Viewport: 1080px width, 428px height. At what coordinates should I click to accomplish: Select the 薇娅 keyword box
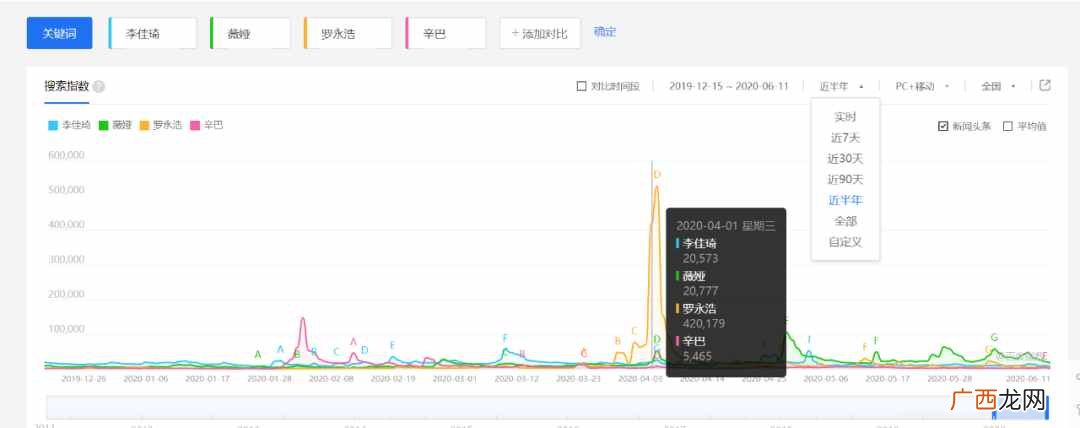(x=250, y=33)
